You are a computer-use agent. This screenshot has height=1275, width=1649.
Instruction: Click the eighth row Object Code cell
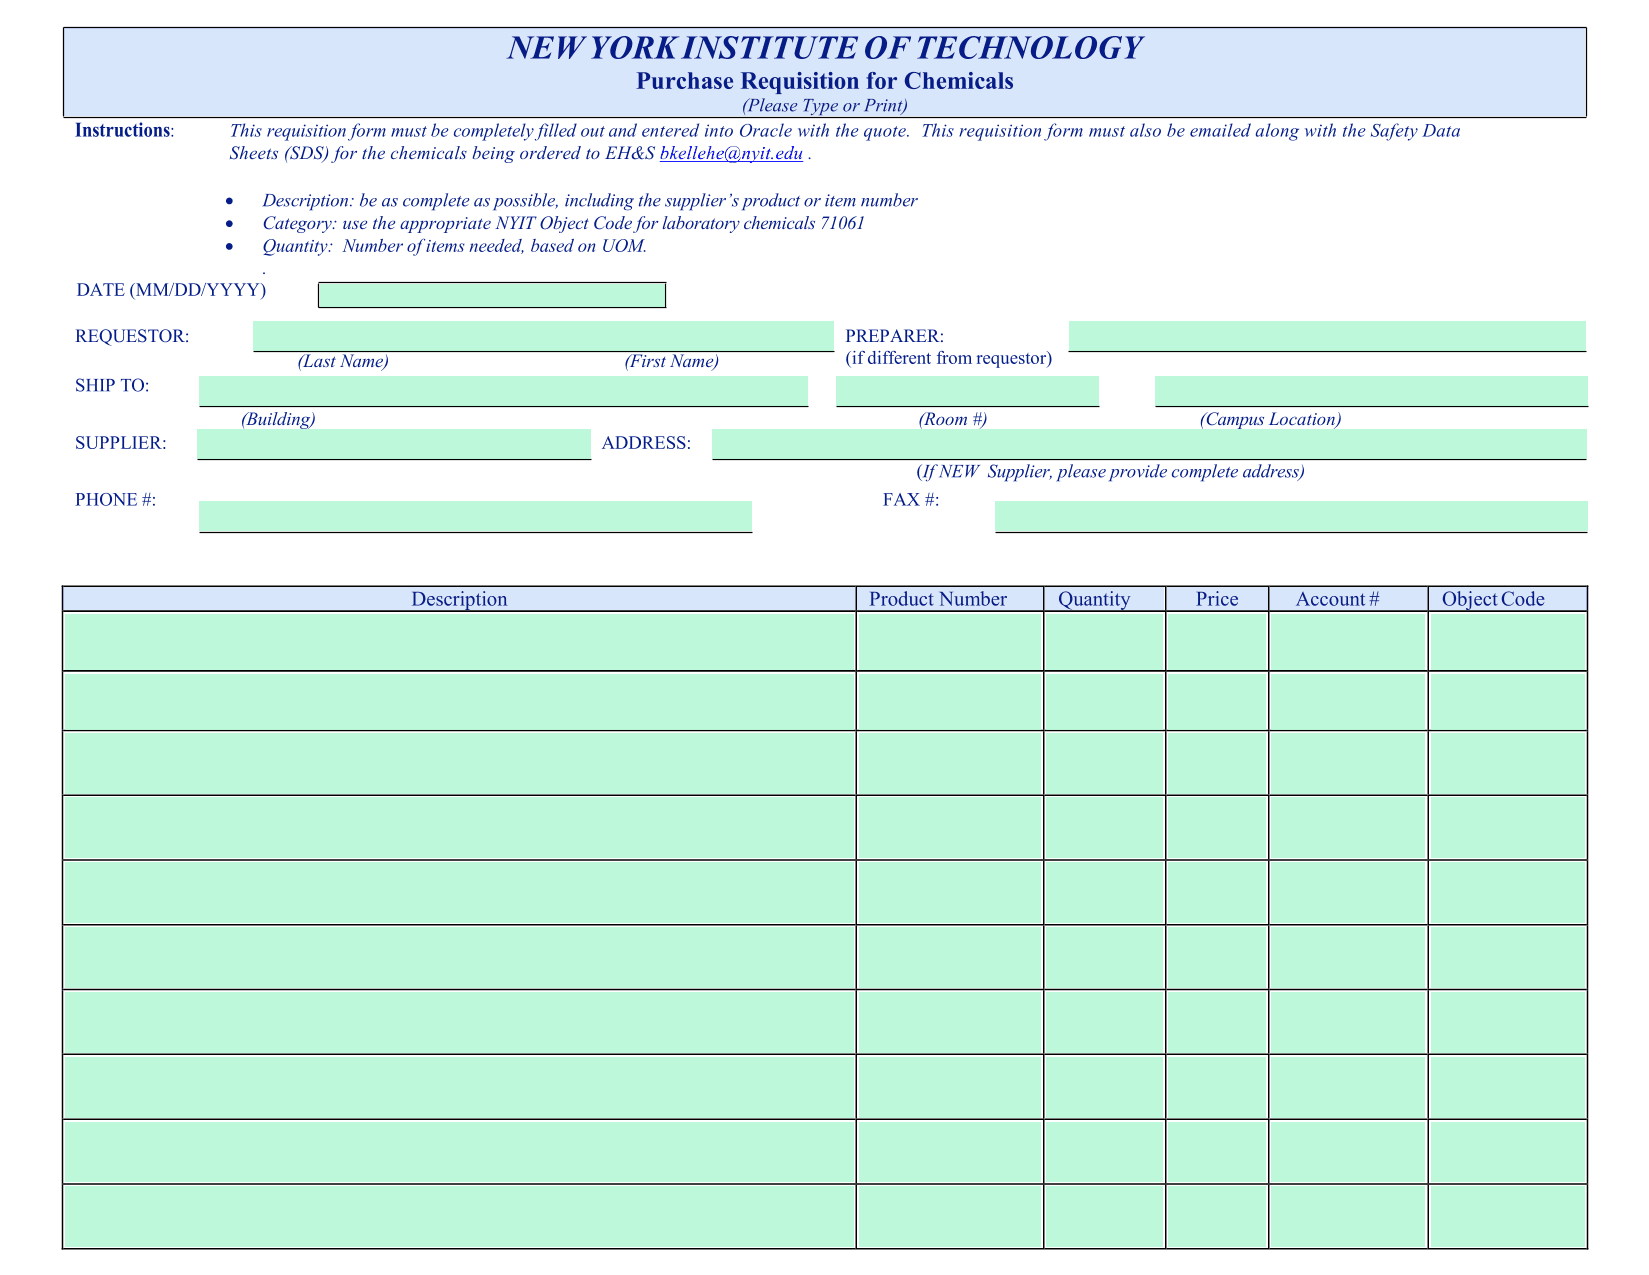coord(1508,1087)
